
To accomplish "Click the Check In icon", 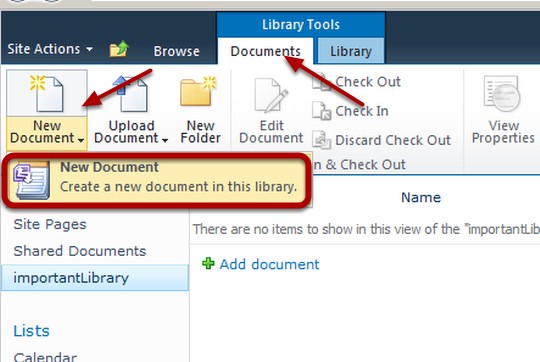I will pyautogui.click(x=321, y=111).
